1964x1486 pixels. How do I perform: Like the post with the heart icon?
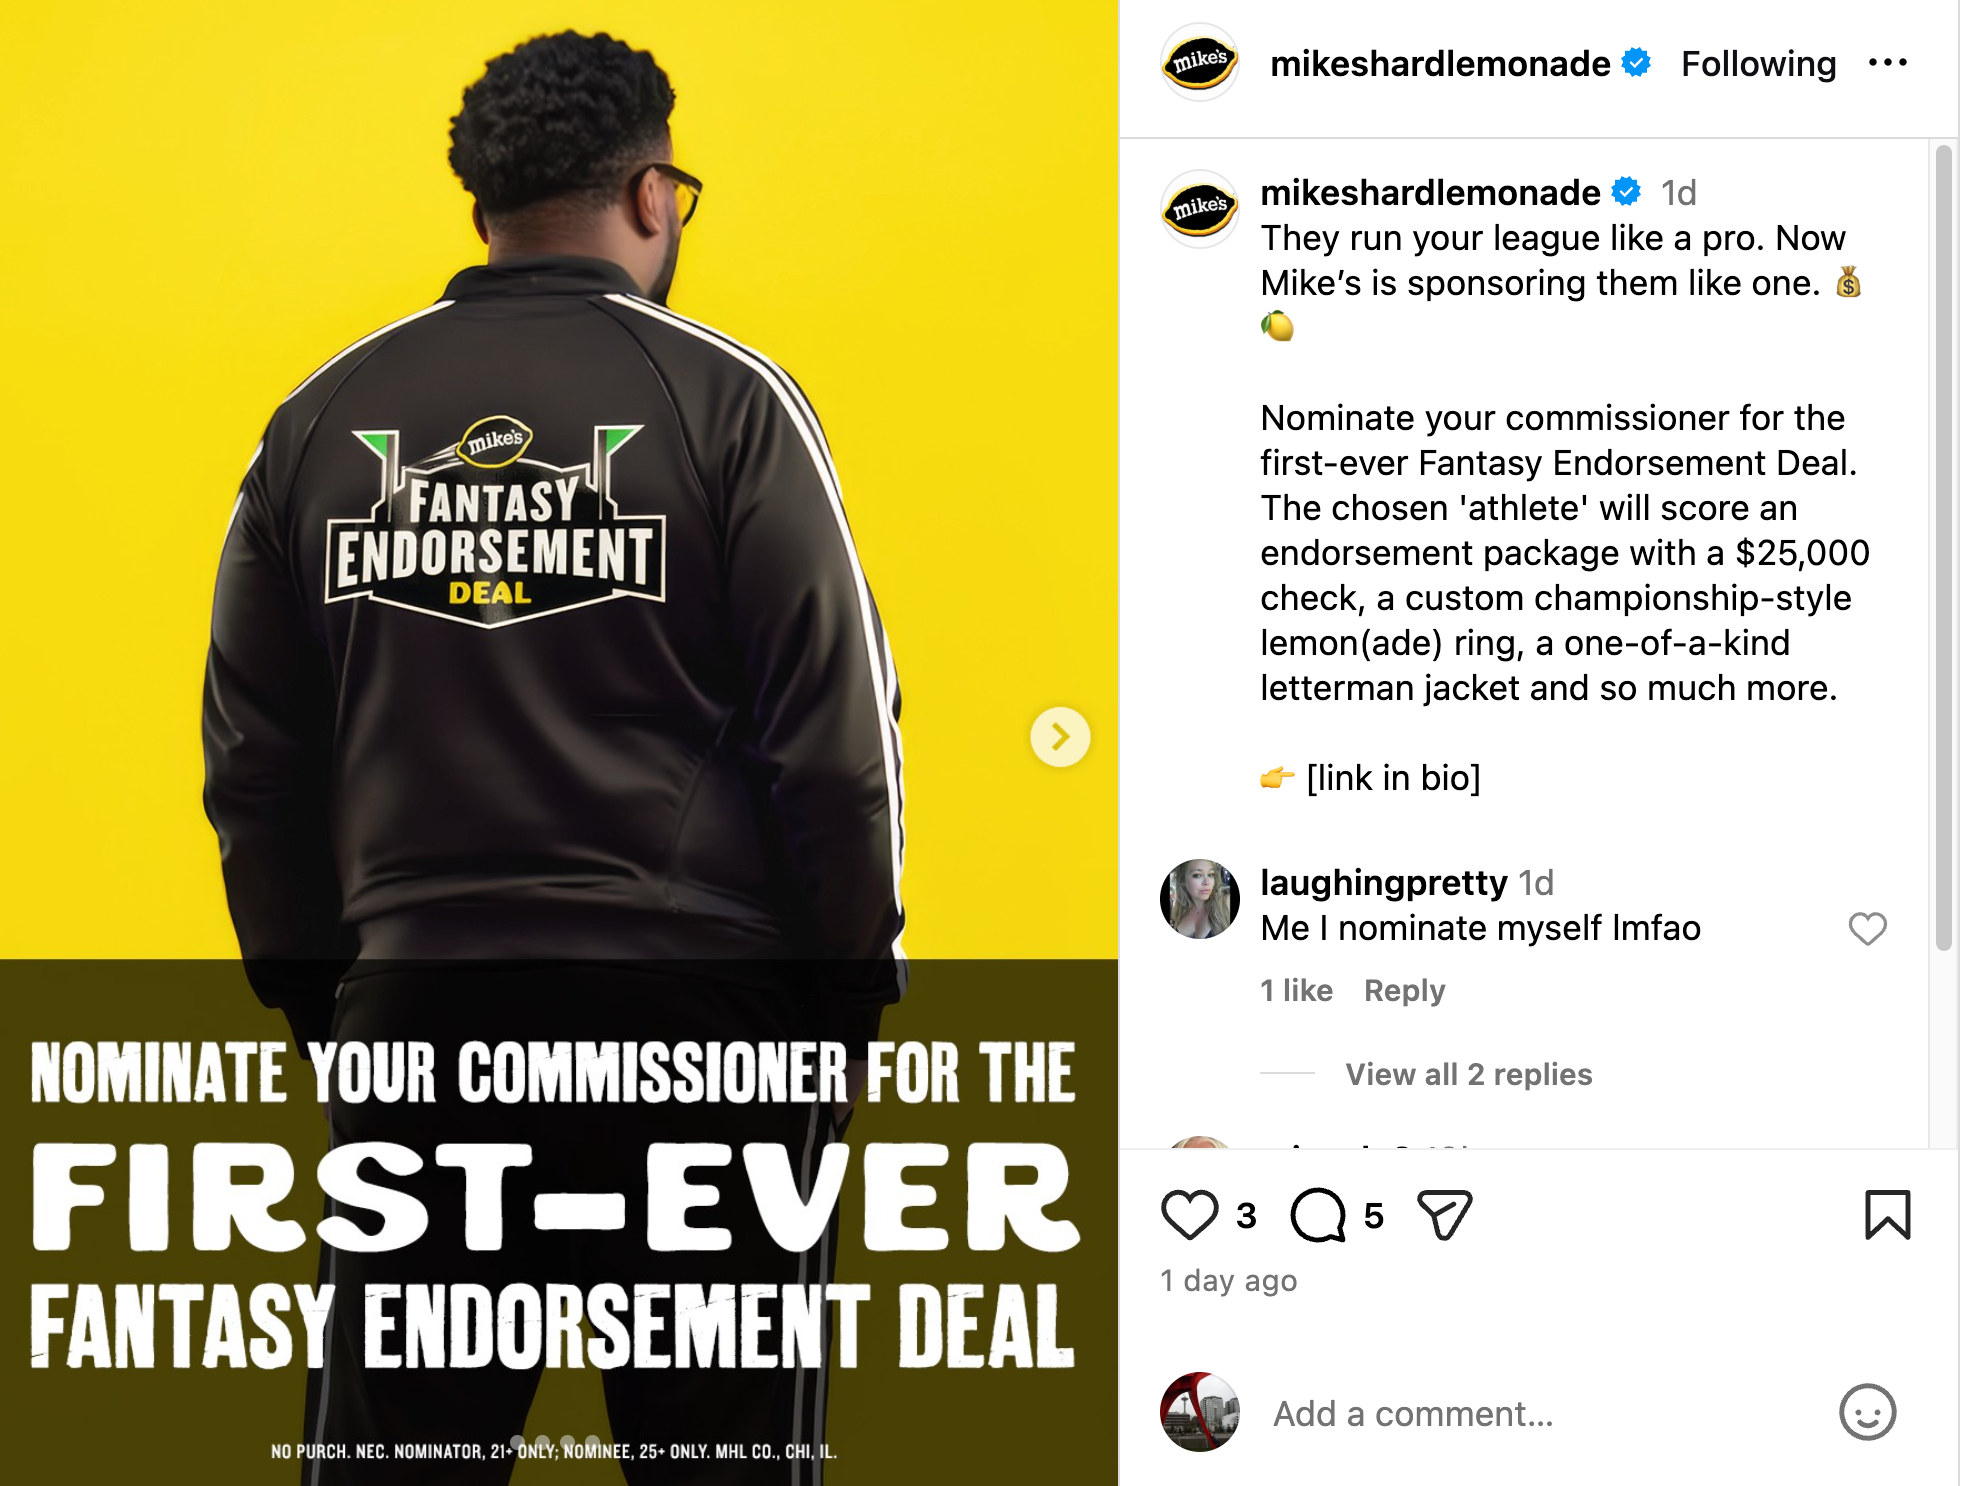[x=1190, y=1215]
